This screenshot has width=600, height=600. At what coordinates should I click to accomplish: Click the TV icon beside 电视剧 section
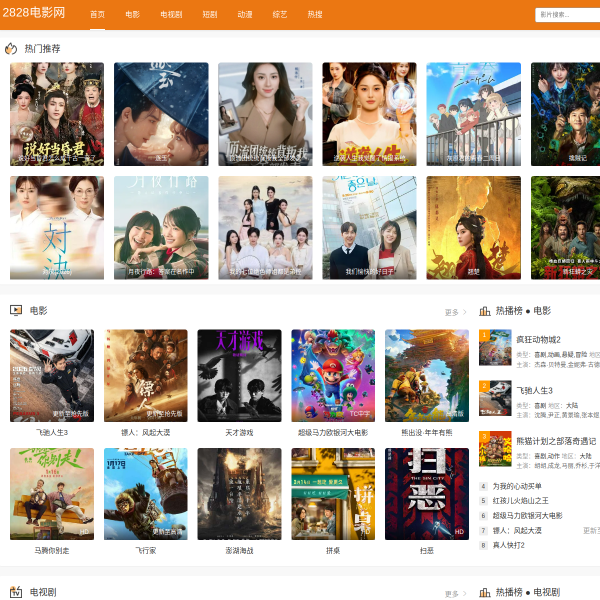coord(16,592)
